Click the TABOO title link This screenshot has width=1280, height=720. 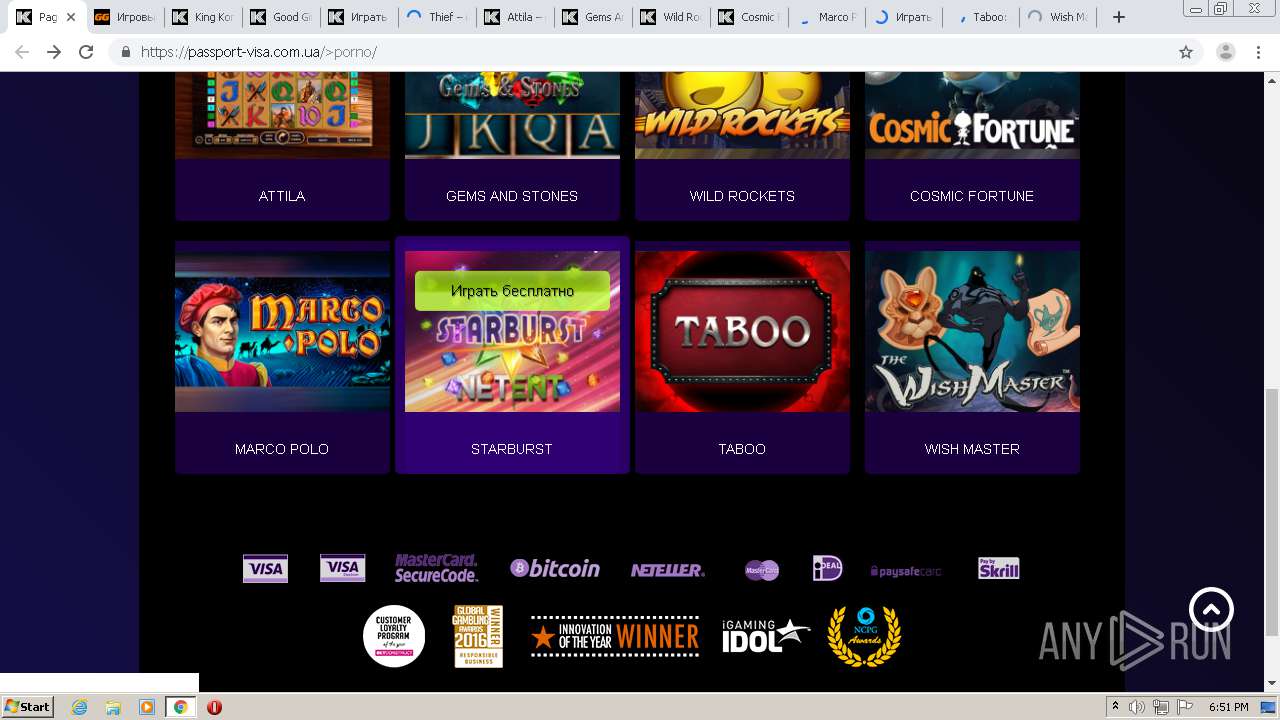click(x=742, y=449)
